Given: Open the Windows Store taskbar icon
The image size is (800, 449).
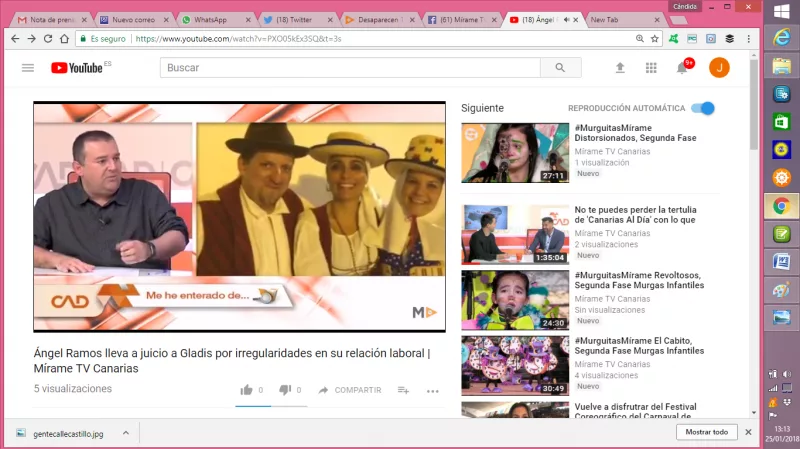Looking at the screenshot, I should [x=782, y=122].
